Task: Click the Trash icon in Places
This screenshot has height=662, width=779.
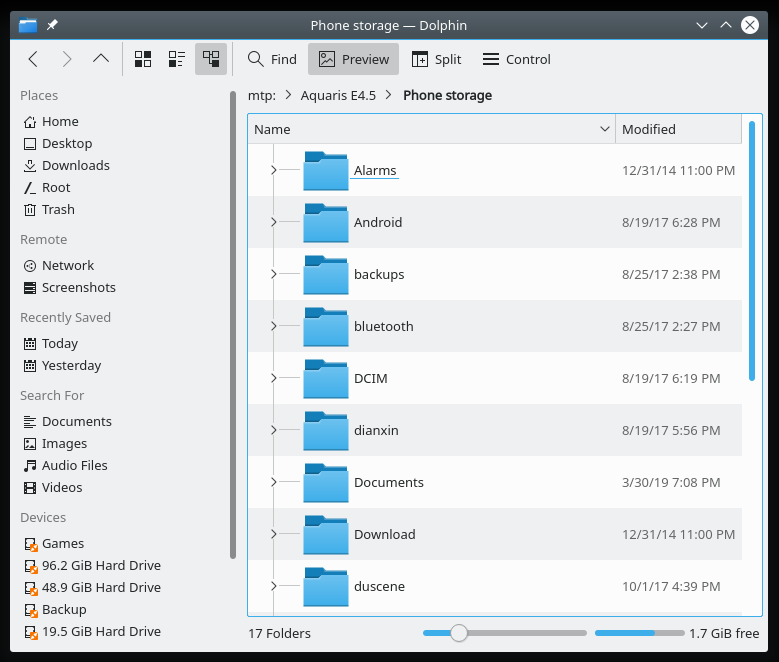Action: (30, 210)
